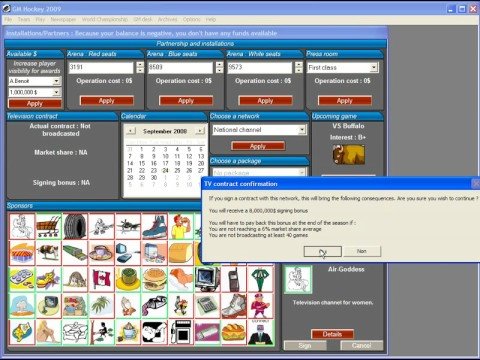Pick the green suit sponsor icon
The width and height of the screenshot is (480, 360).
click(260, 279)
